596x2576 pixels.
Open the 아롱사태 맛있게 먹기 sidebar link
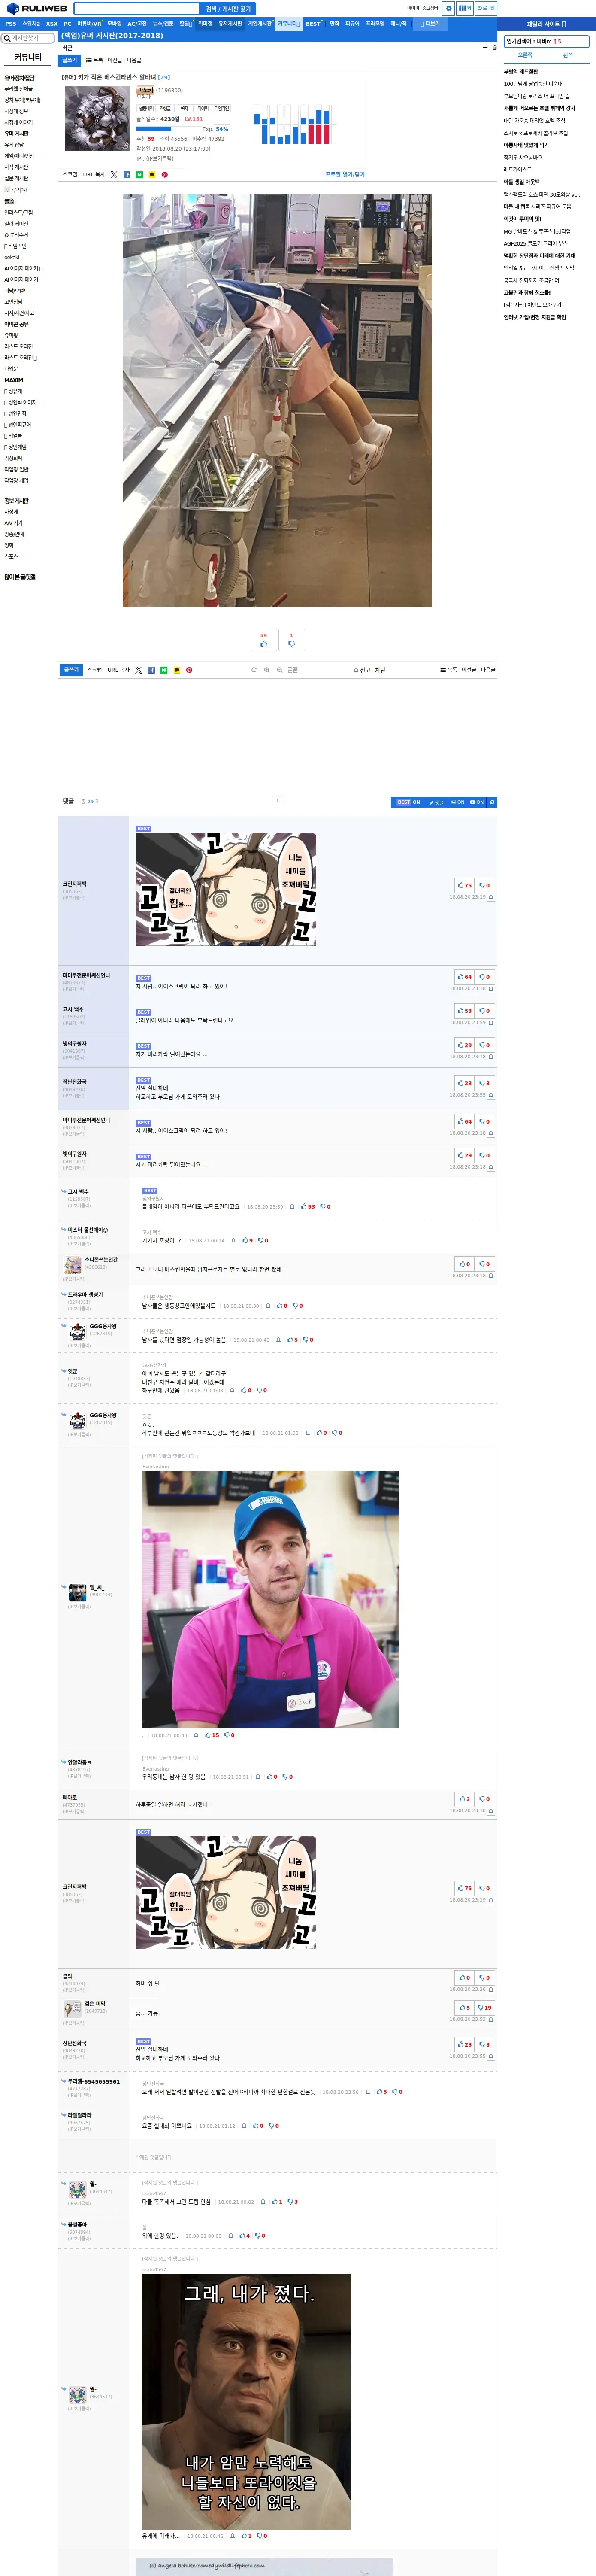pos(526,145)
